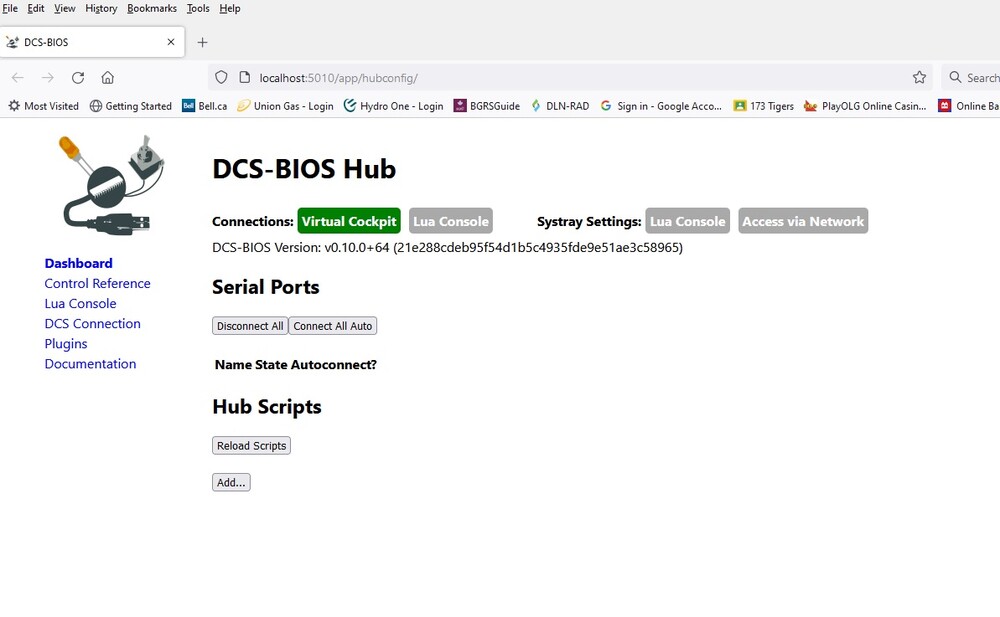Open a new browser tab
Screen dimensions: 1000x617
click(x=202, y=41)
